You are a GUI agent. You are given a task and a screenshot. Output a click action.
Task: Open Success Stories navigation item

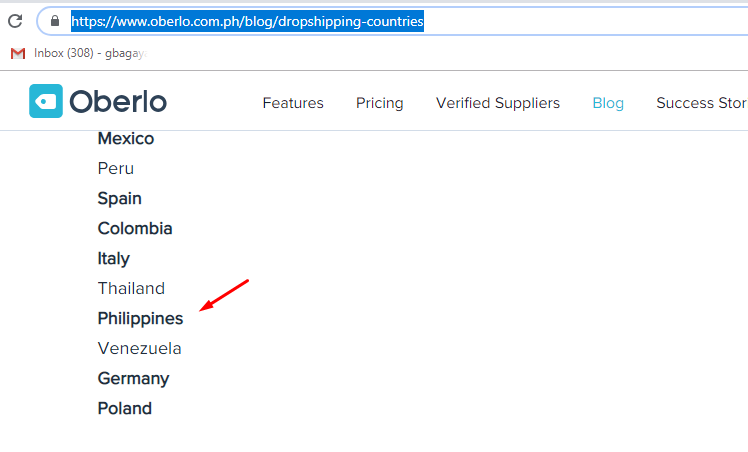point(702,103)
